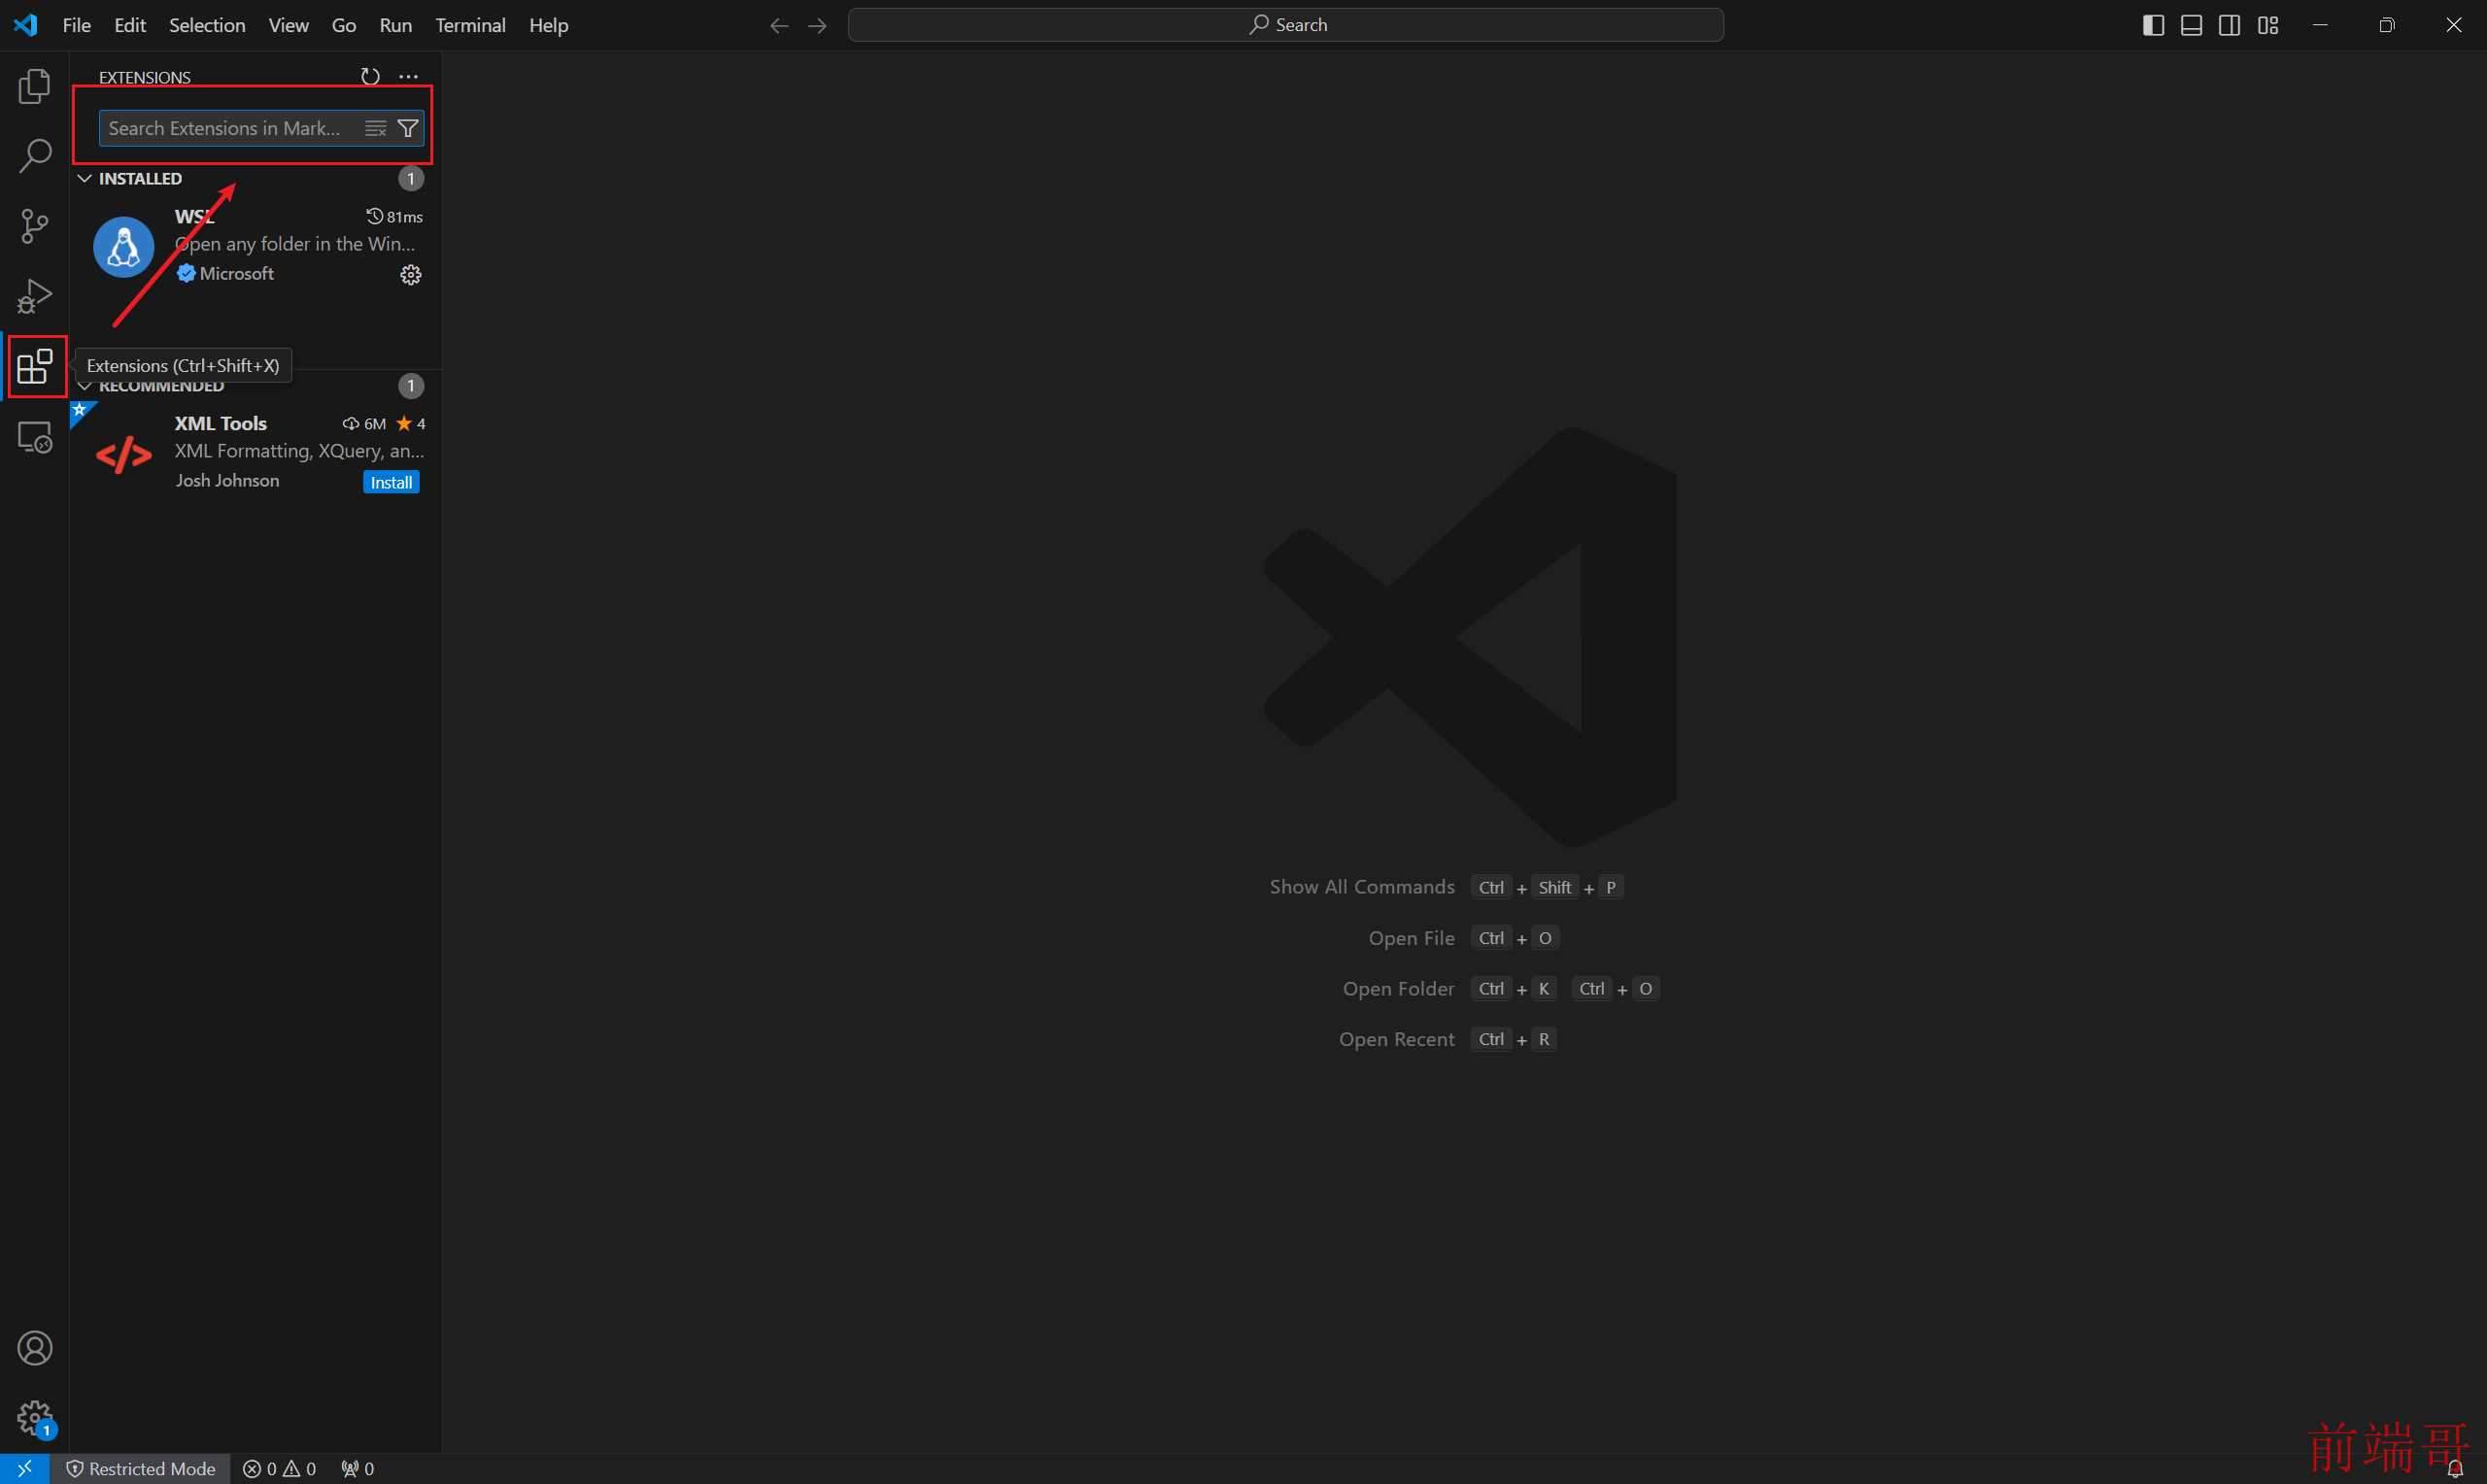2487x1484 pixels.
Task: Click the Josh Johnson publisher name
Action: click(227, 480)
